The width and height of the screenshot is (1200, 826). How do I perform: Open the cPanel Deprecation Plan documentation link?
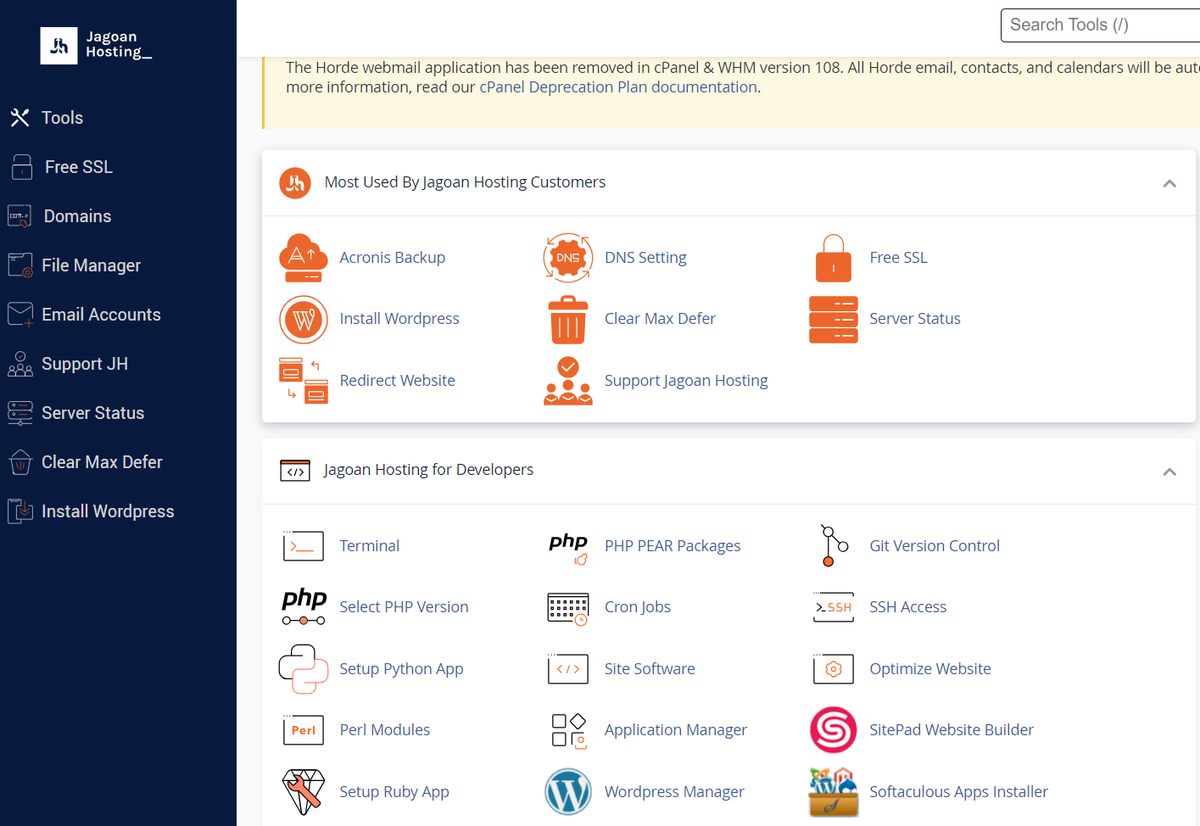pyautogui.click(x=618, y=87)
